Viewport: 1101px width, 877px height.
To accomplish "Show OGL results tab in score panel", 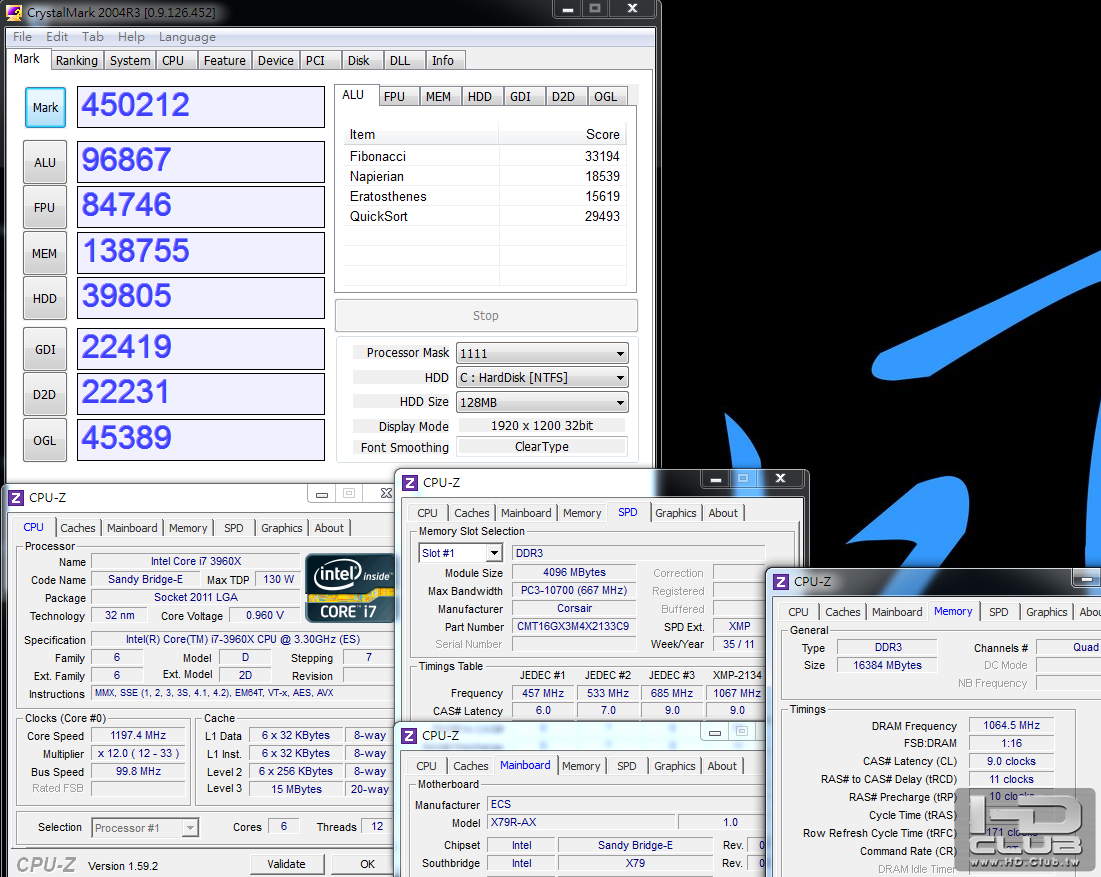I will [605, 96].
